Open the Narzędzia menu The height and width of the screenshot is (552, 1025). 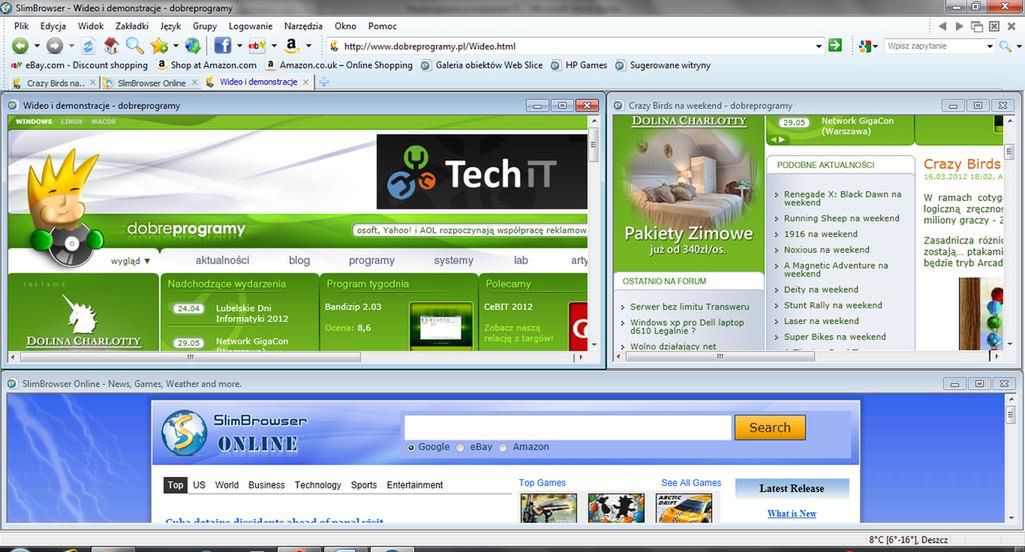(303, 26)
